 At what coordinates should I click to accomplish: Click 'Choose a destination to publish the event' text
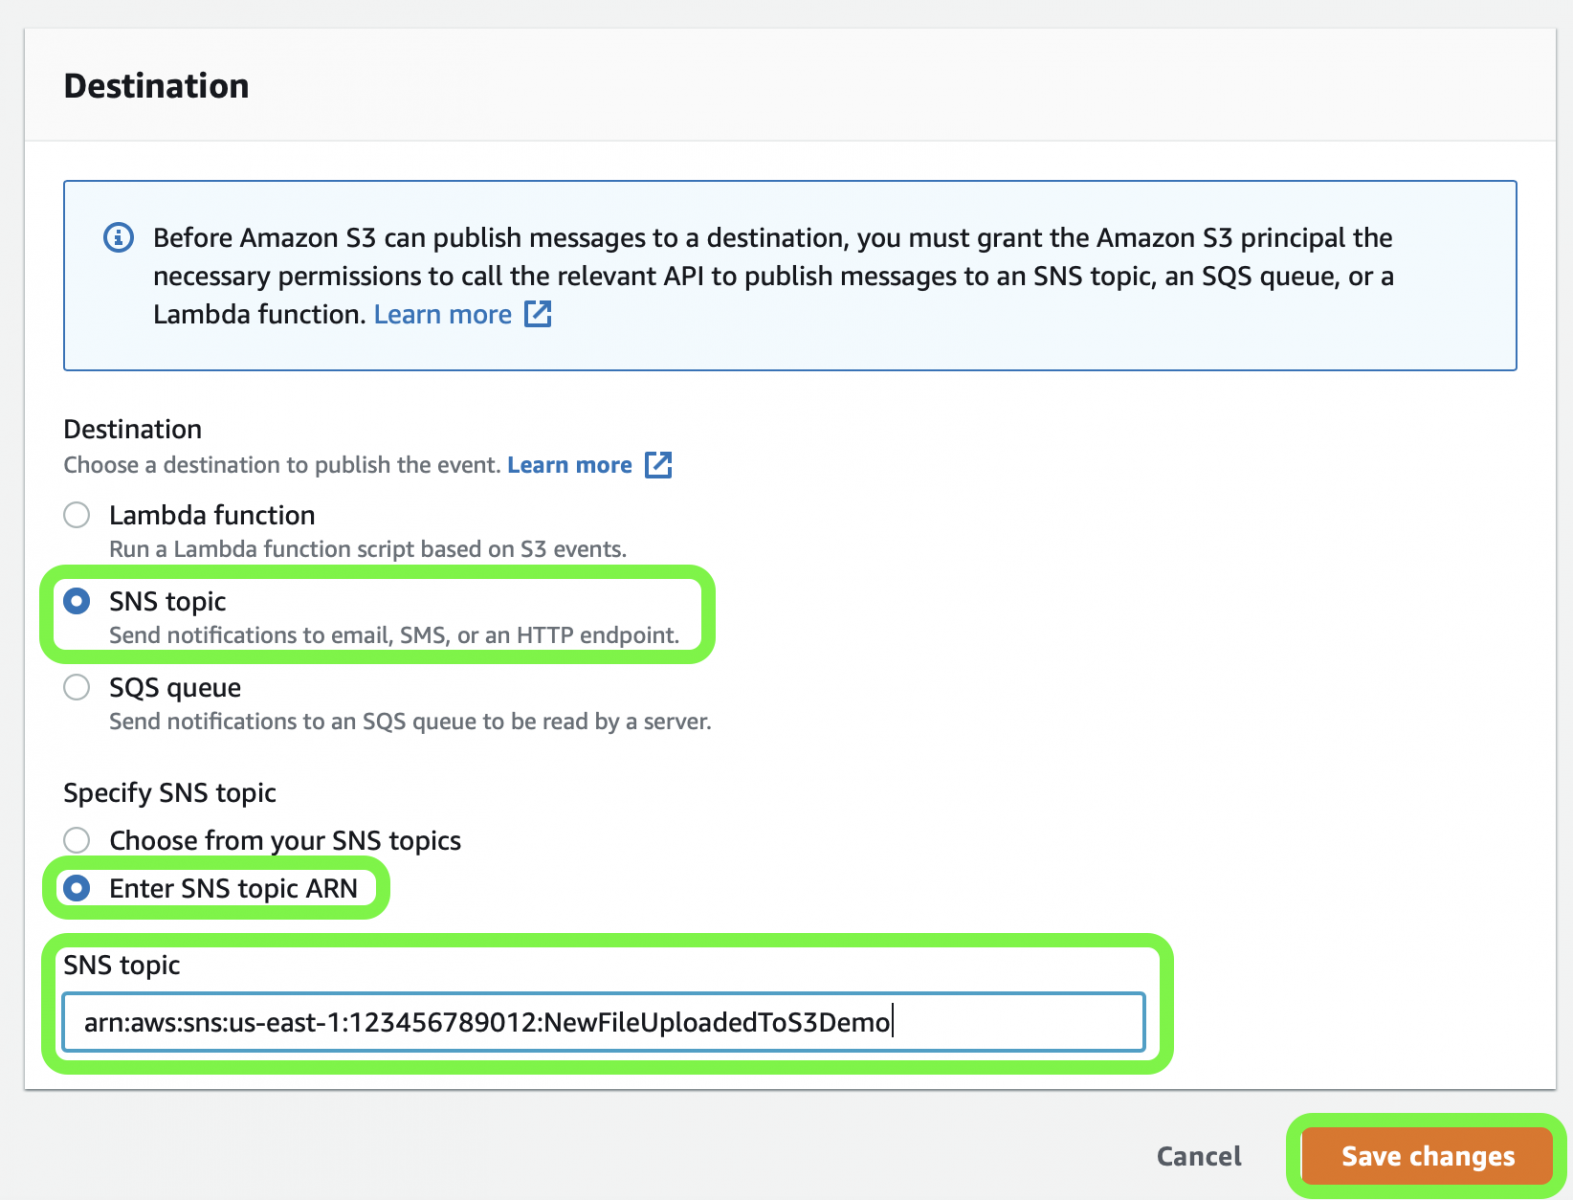tap(282, 465)
